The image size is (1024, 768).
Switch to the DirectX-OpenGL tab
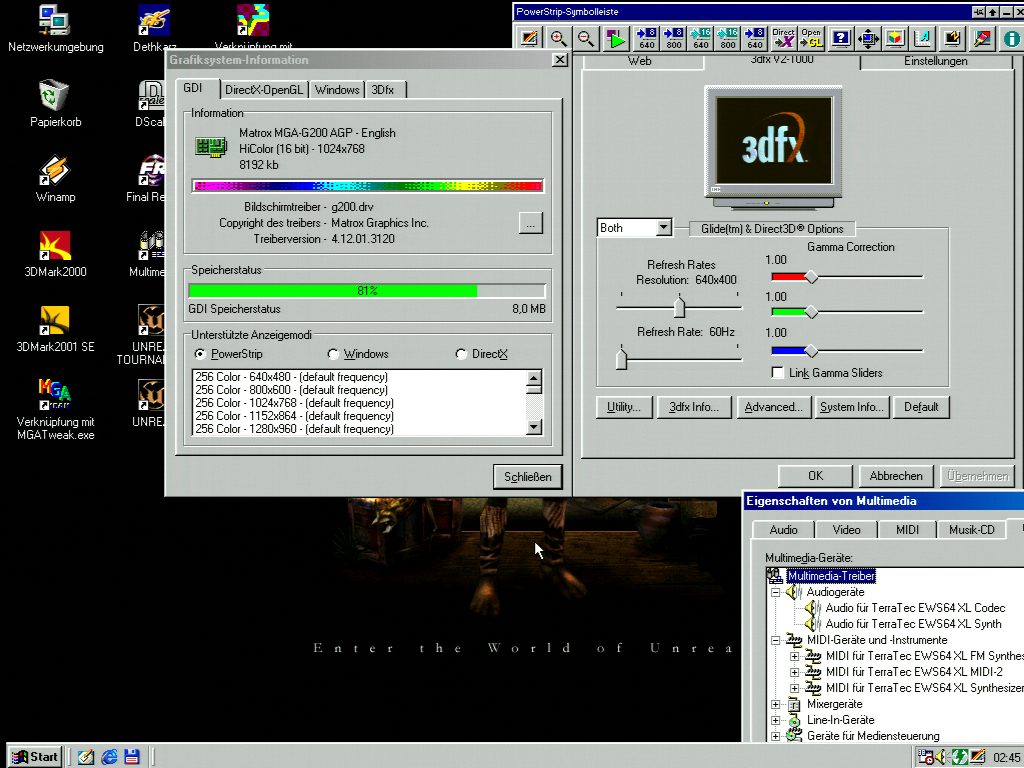click(264, 89)
